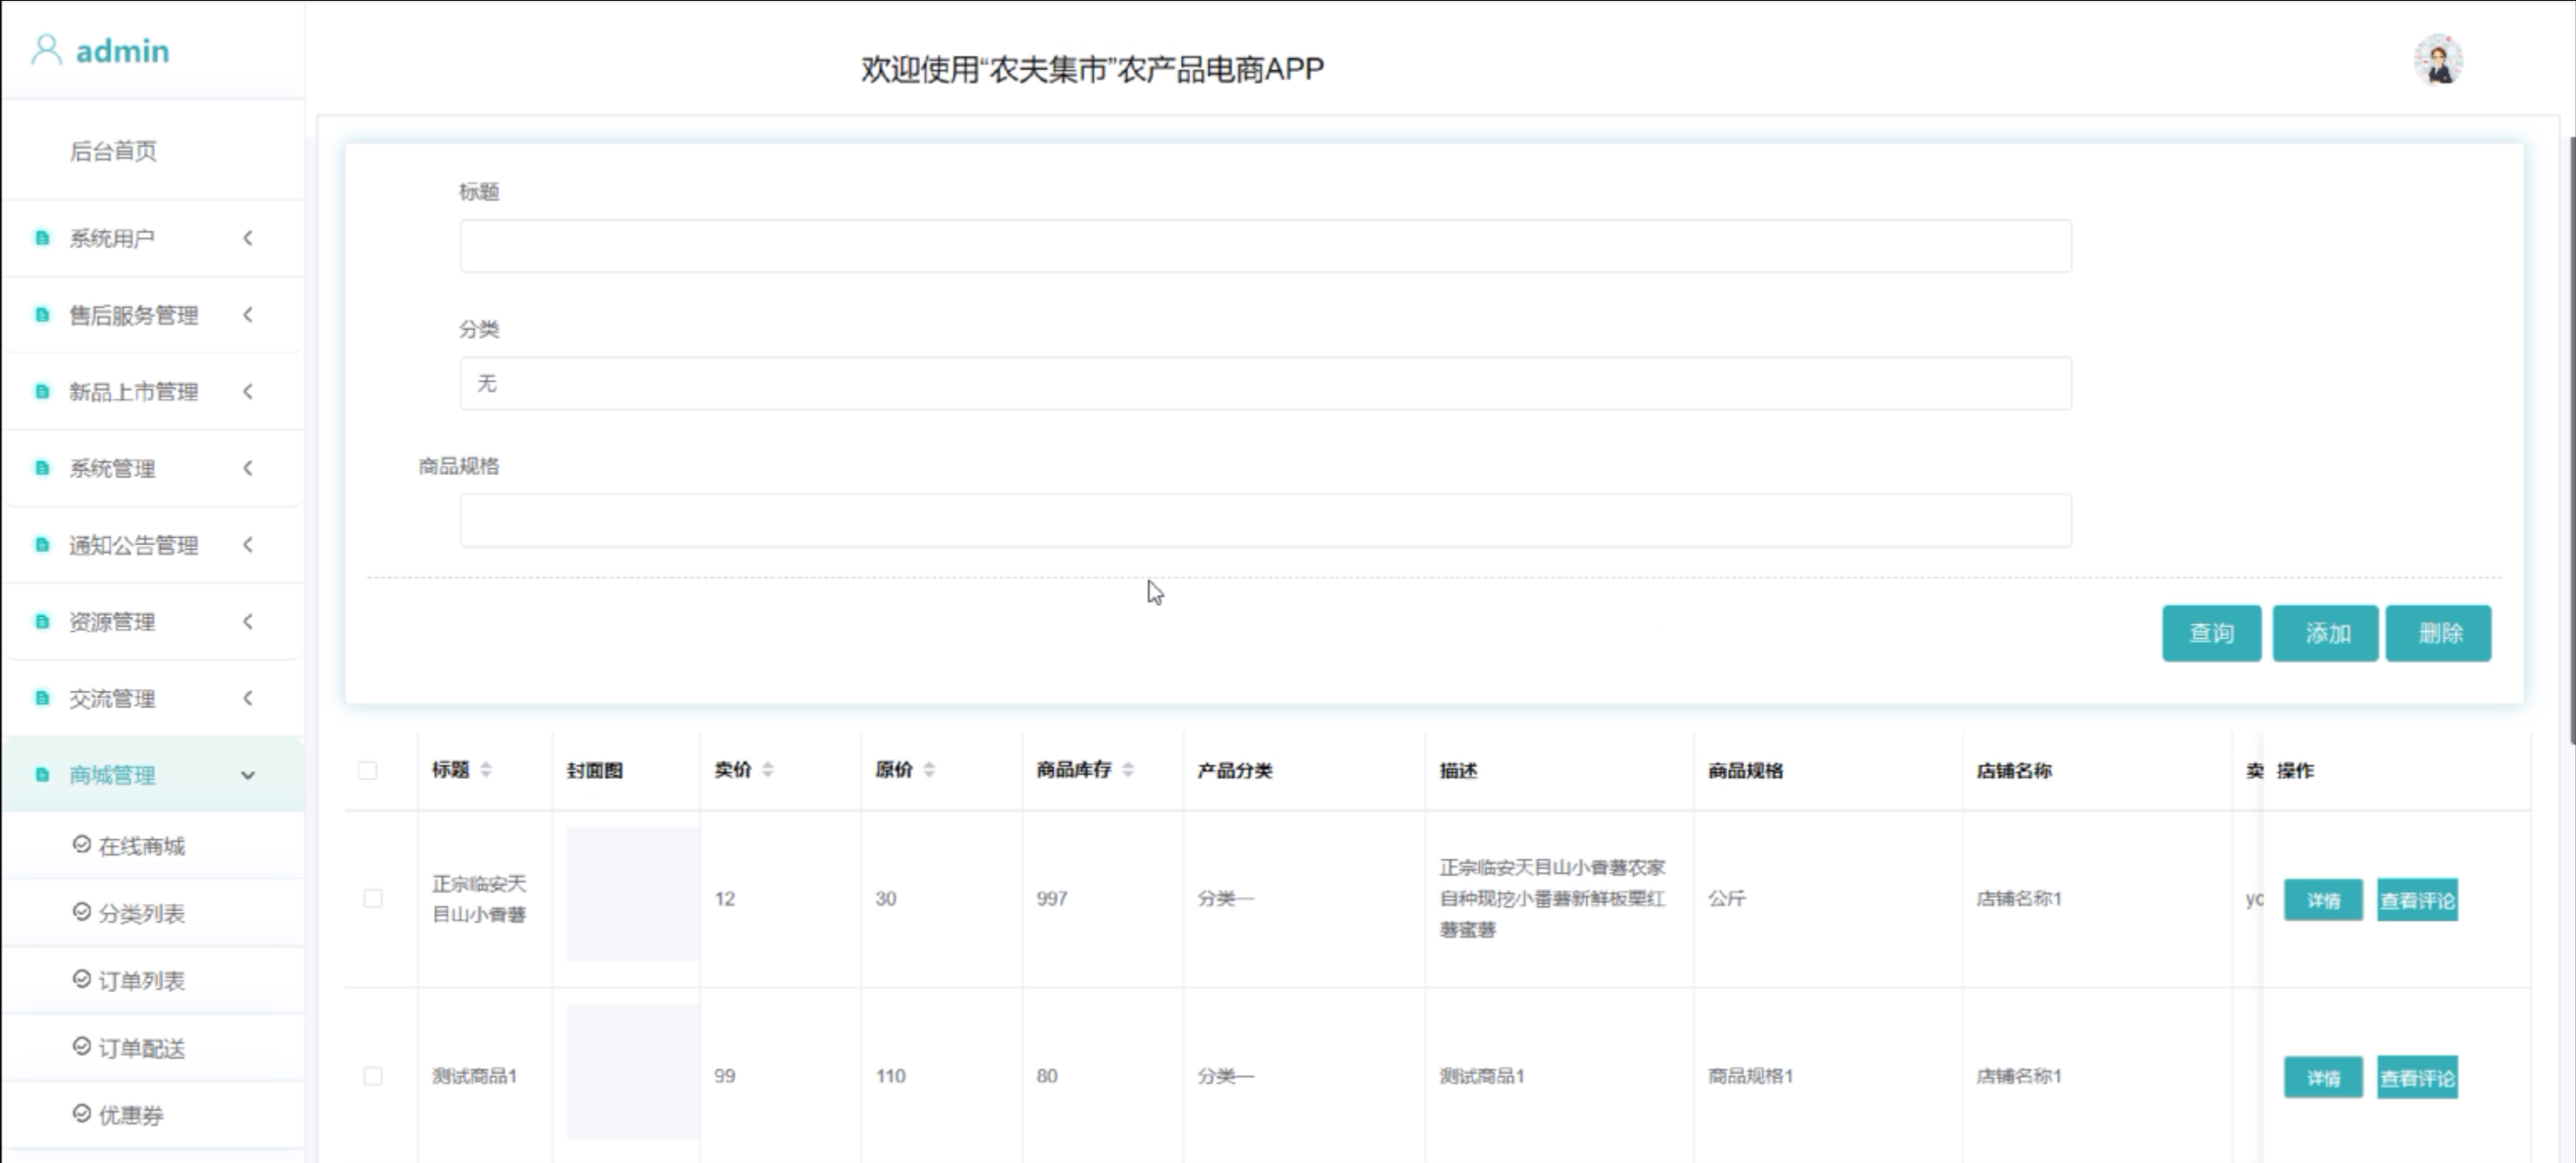Click the admin user profile icon
Image resolution: width=2576 pixels, height=1163 pixels.
[46, 50]
